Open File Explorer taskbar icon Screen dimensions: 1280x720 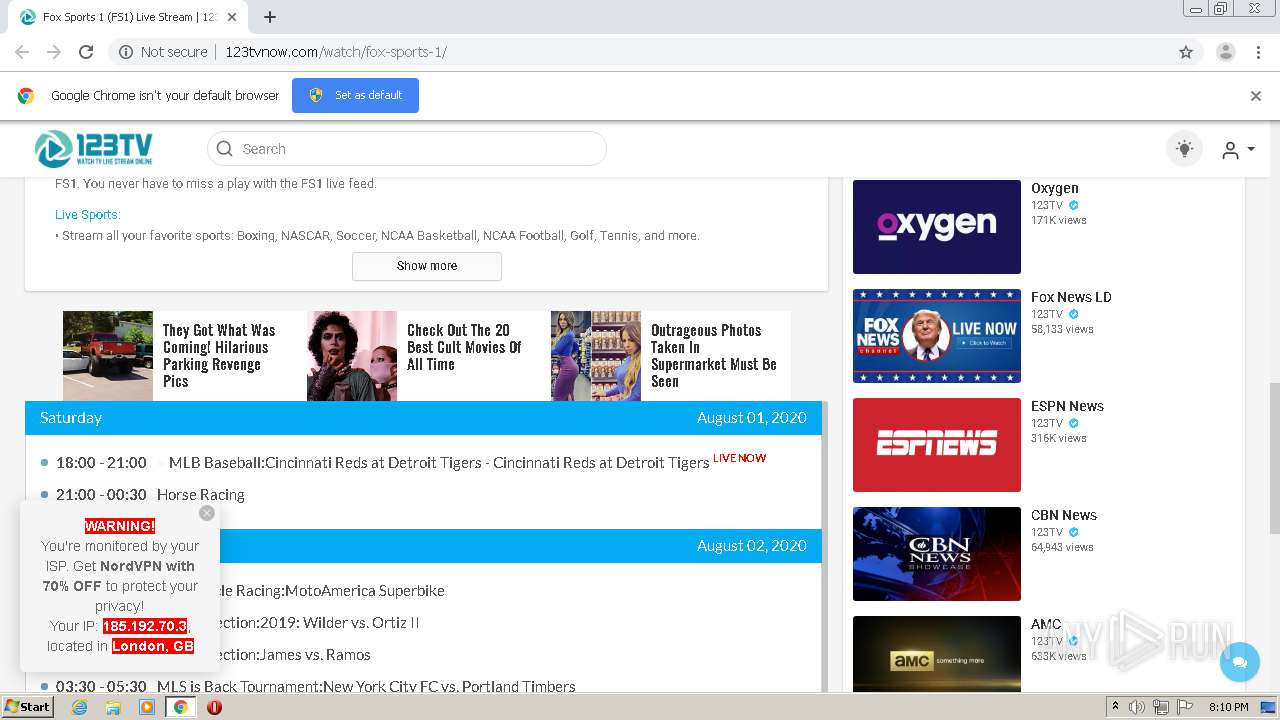[113, 707]
